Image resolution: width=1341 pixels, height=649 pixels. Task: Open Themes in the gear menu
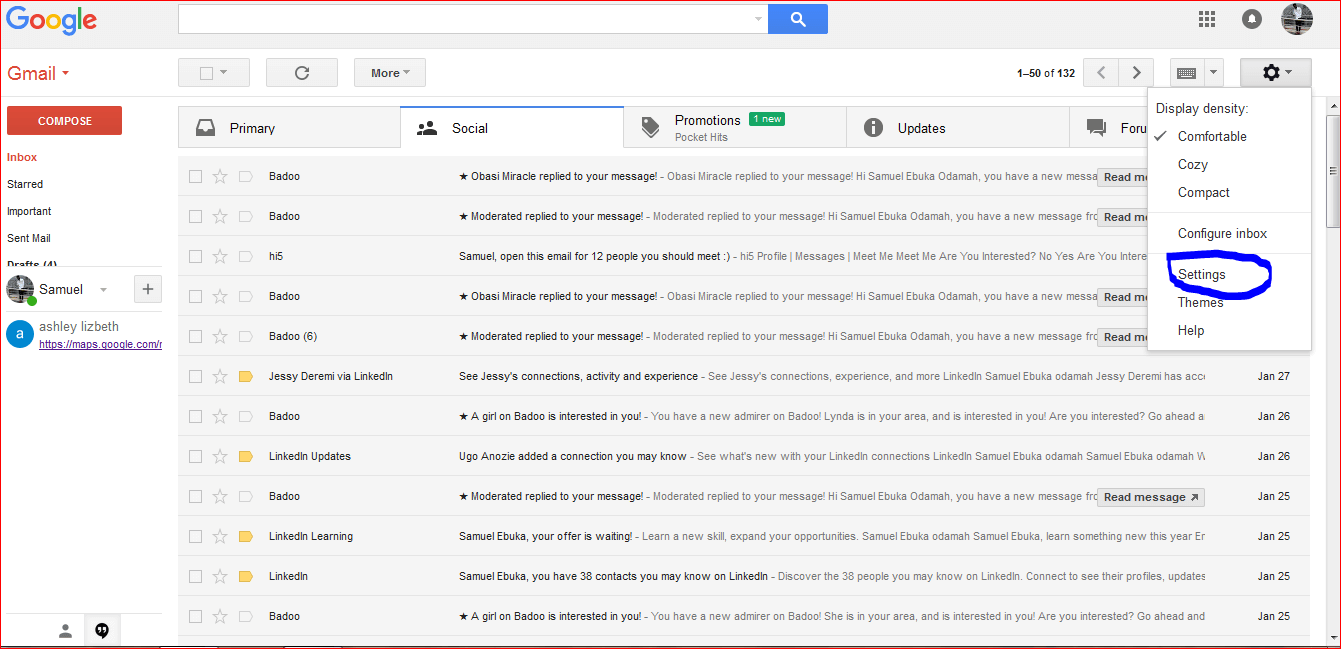1200,302
